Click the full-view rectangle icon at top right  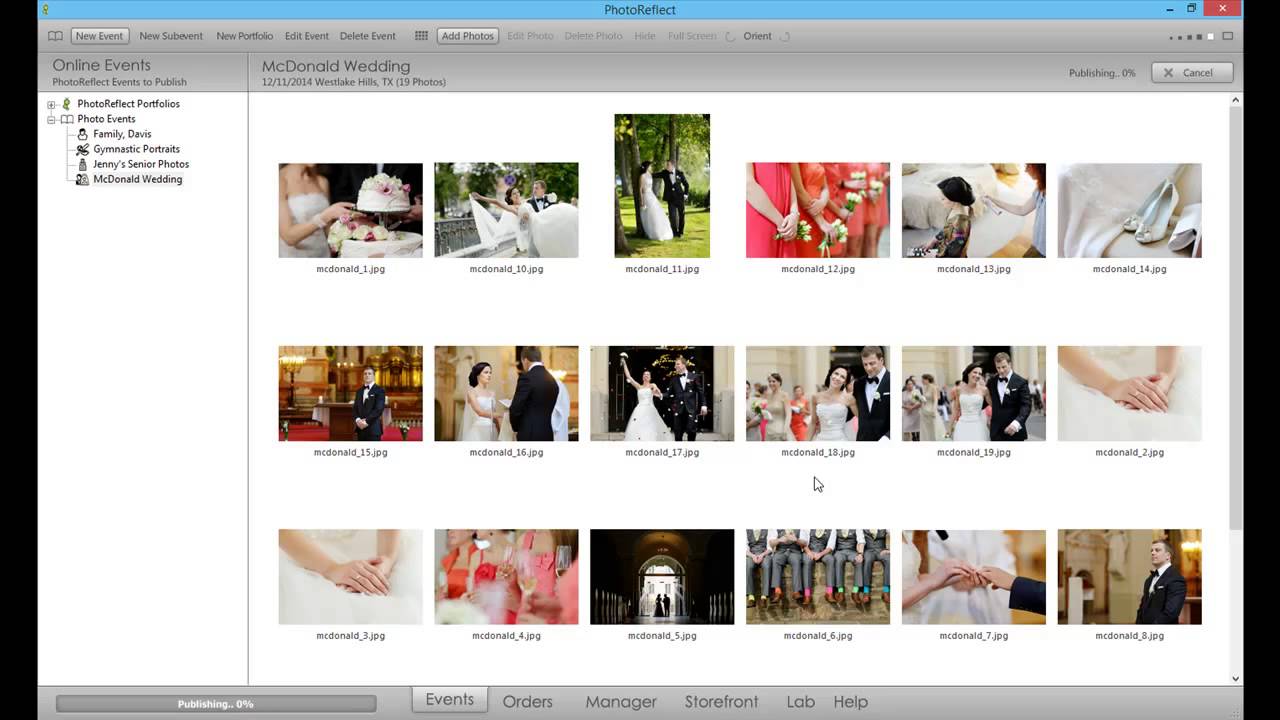1227,37
